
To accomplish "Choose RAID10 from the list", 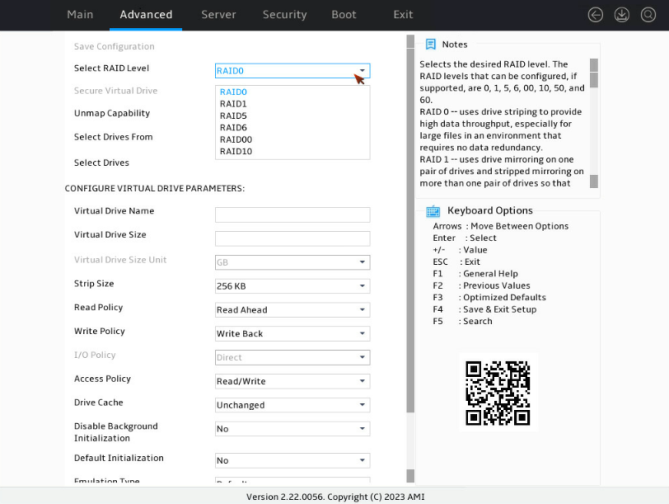I will [x=236, y=151].
